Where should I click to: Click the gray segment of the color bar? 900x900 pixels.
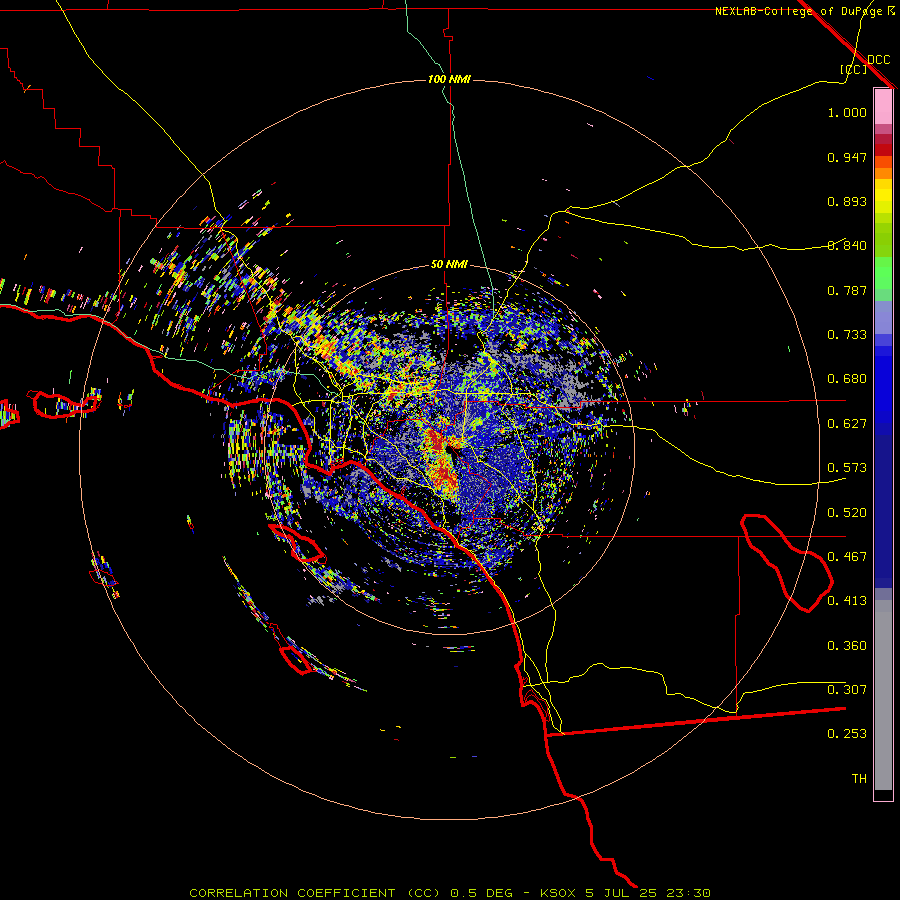click(883, 695)
